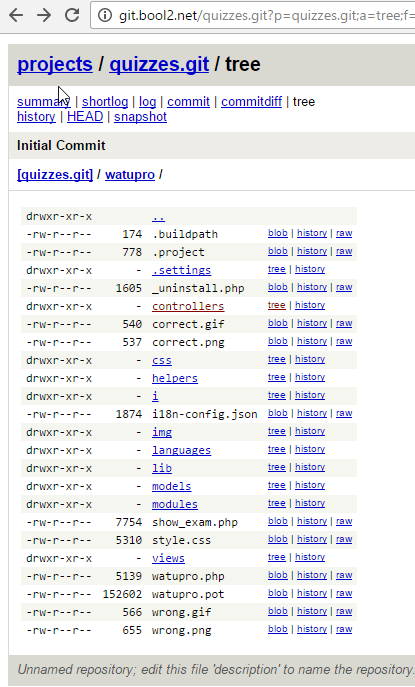Viewport: 415px width, 687px height.
Task: Click the browser back arrow
Action: (x=16, y=15)
